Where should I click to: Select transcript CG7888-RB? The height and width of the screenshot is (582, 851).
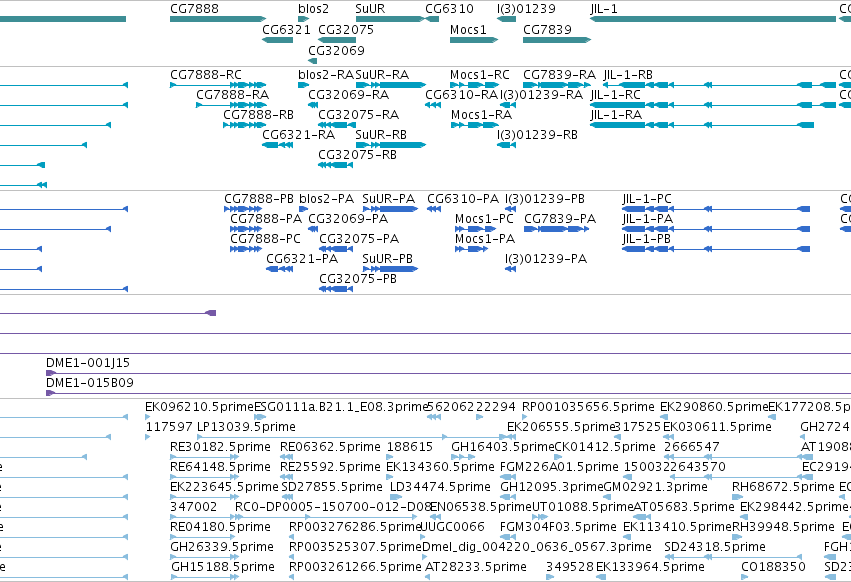[258, 115]
